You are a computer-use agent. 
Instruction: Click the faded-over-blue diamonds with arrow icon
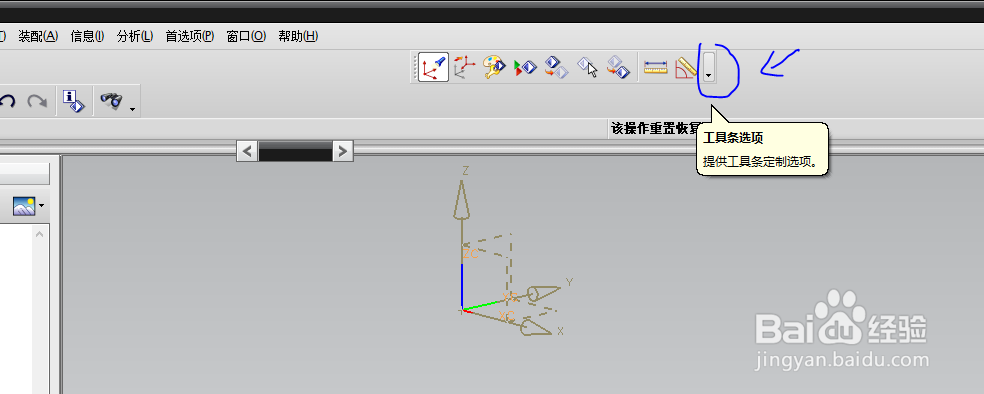click(x=618, y=67)
